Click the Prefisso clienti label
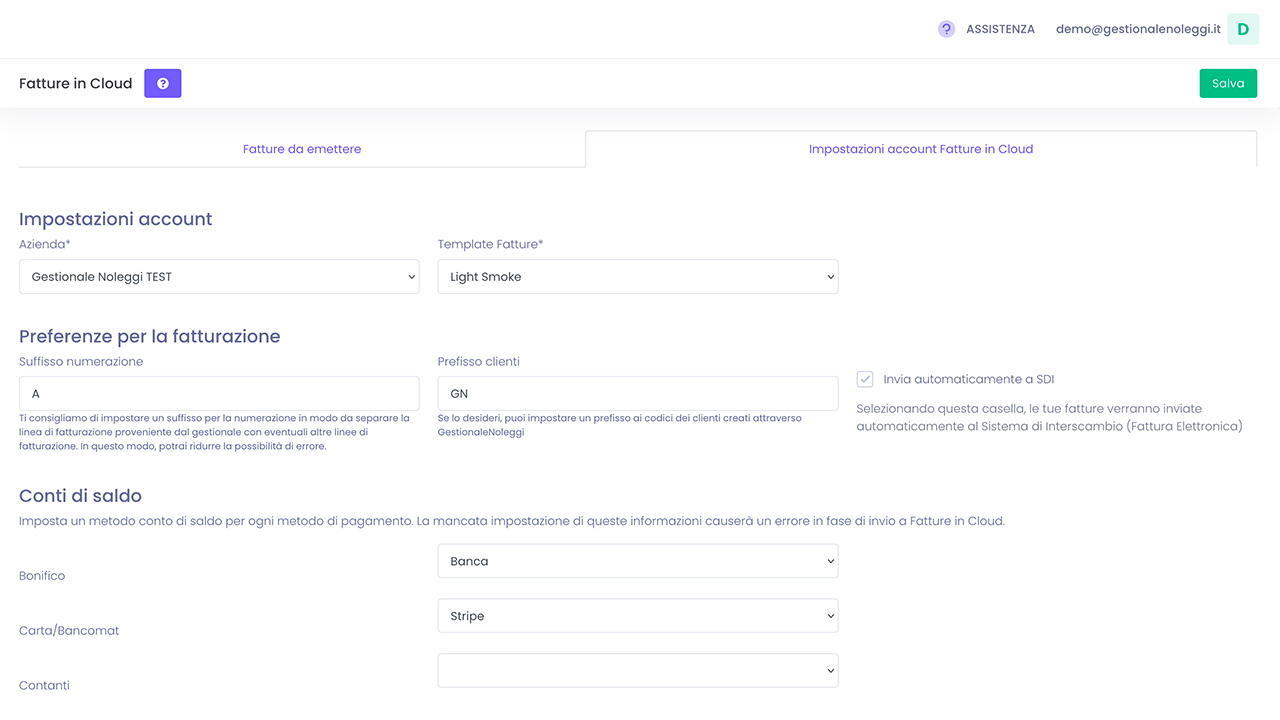The image size is (1280, 720). click(479, 362)
